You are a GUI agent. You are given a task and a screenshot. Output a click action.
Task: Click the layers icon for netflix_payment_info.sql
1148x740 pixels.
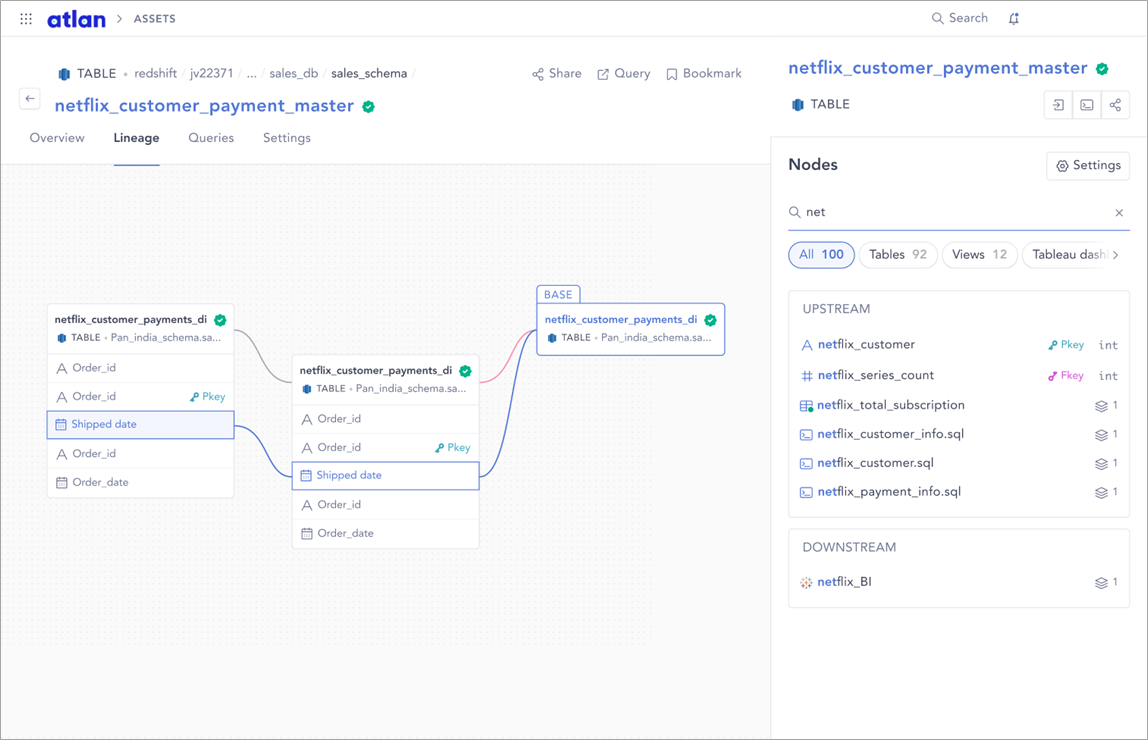tap(1101, 493)
